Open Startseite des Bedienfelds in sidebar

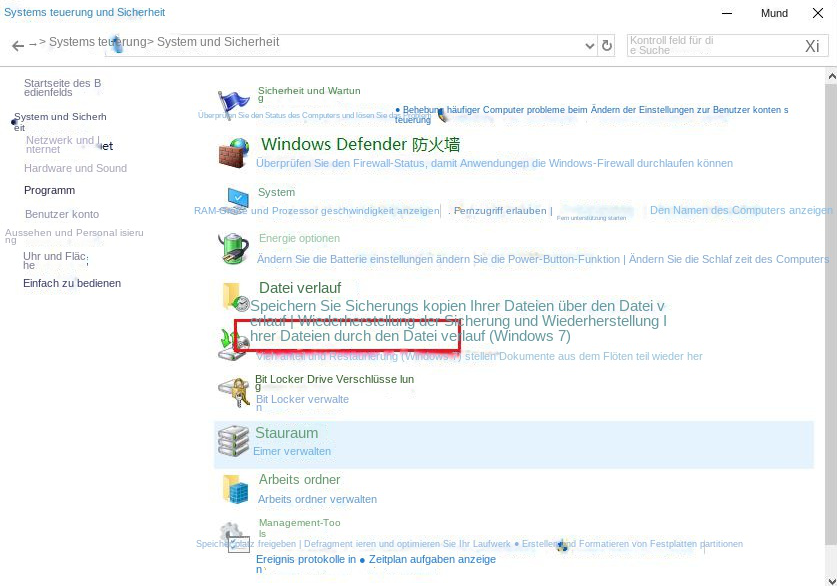click(62, 87)
